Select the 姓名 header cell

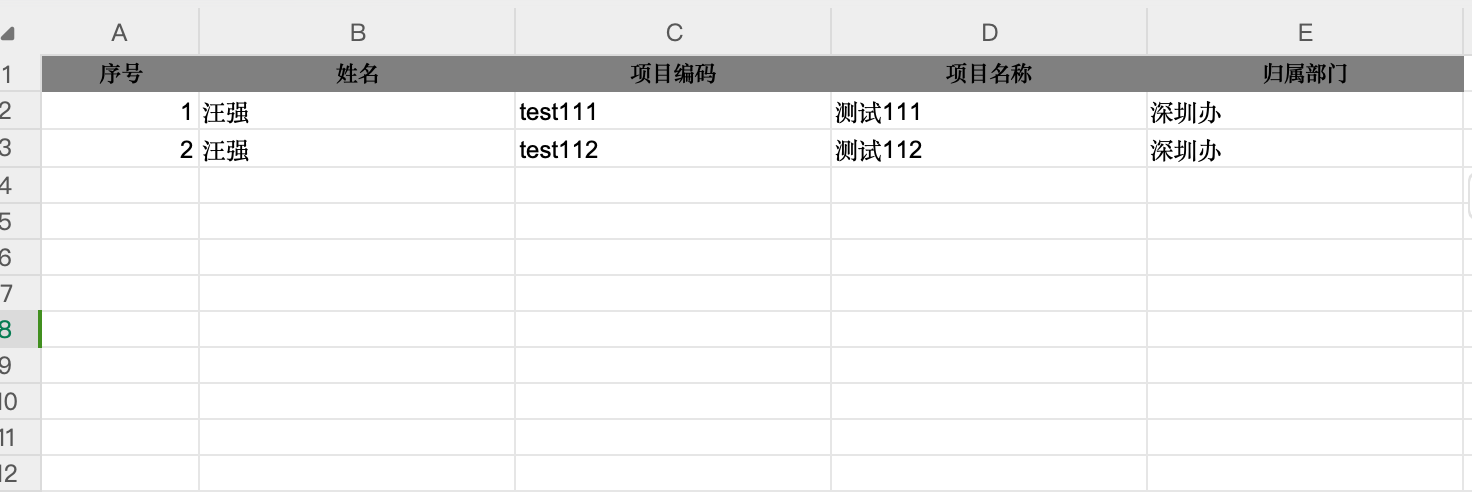coord(357,74)
